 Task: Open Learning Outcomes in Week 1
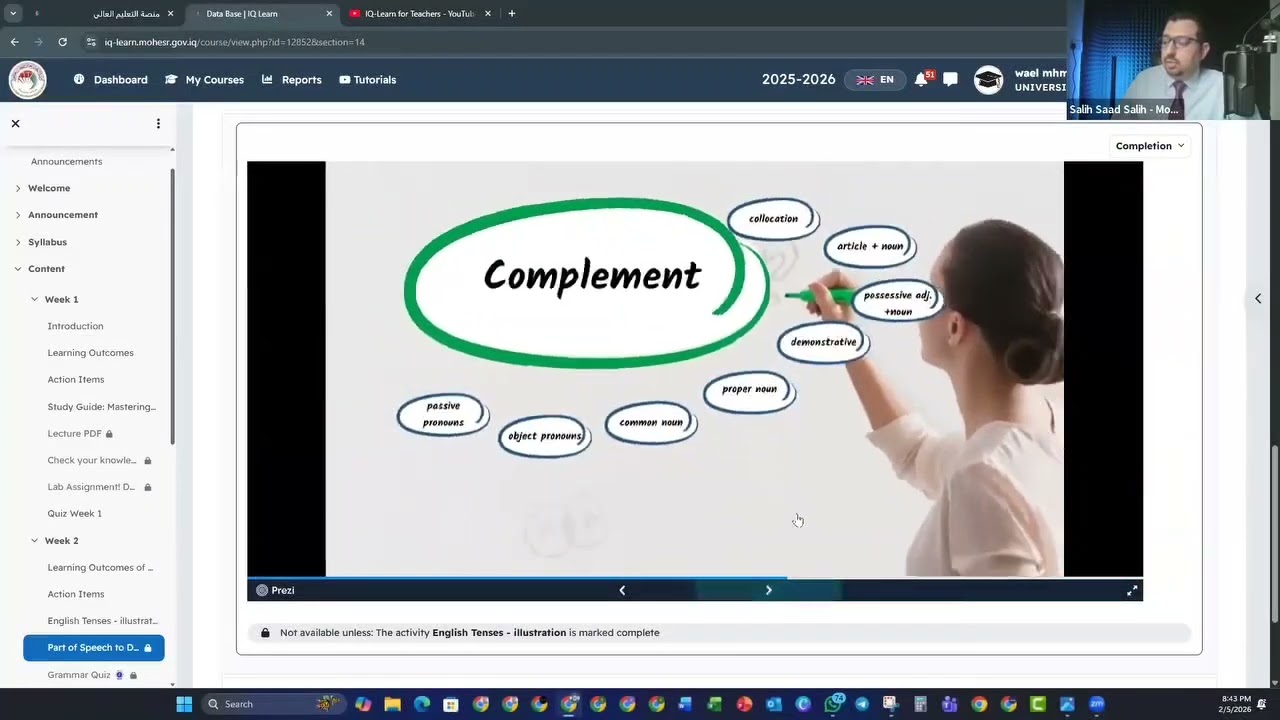90,353
